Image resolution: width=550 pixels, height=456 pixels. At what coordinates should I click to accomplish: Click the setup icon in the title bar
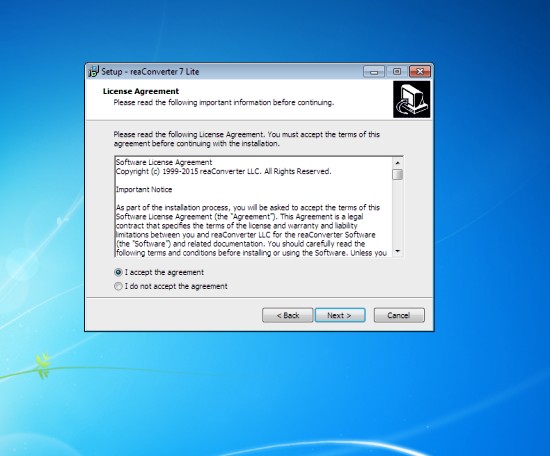(x=93, y=71)
